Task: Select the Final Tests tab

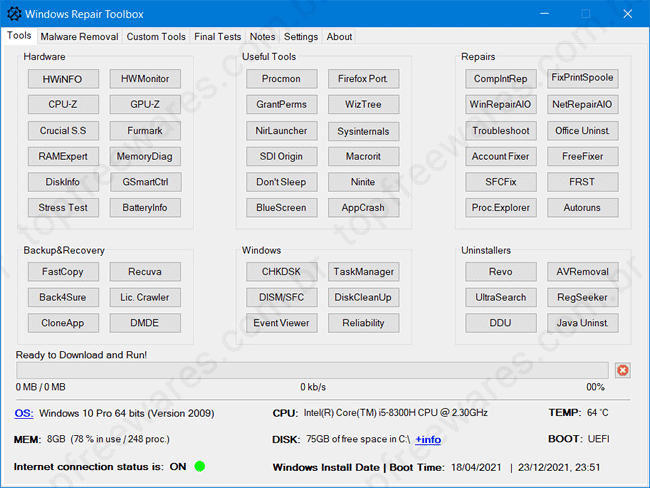Action: pyautogui.click(x=218, y=37)
